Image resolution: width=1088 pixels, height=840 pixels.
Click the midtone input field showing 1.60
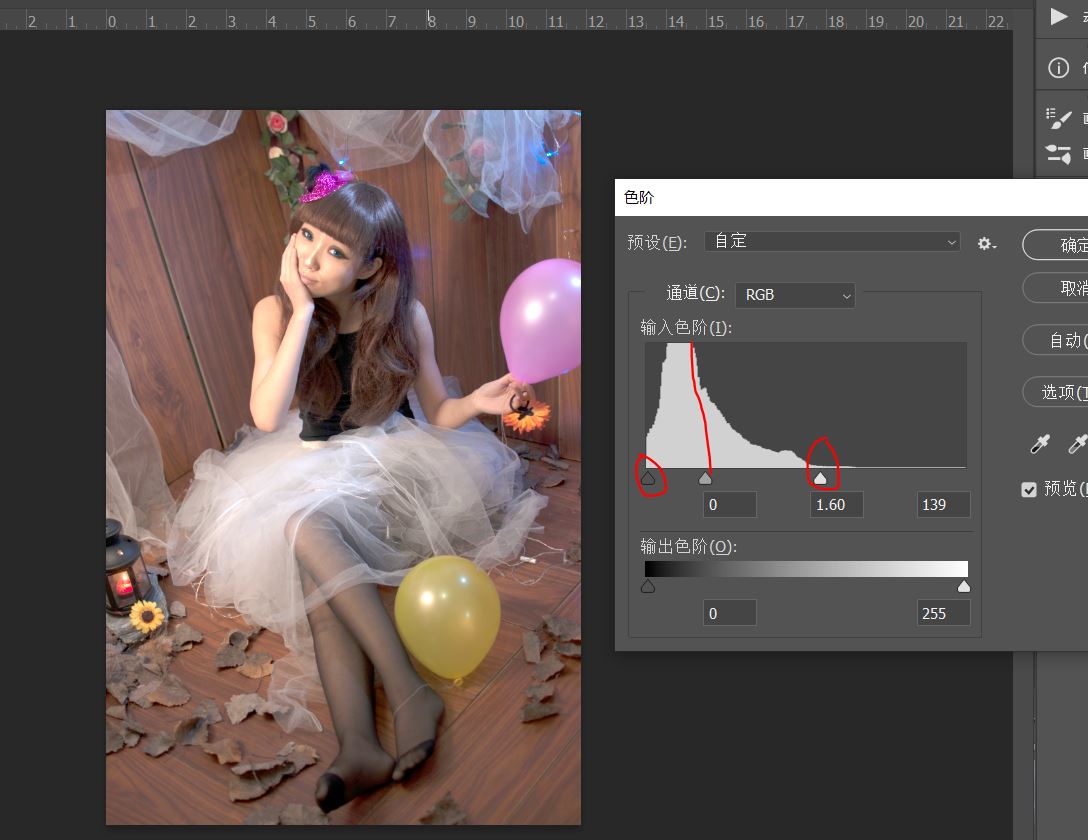836,505
